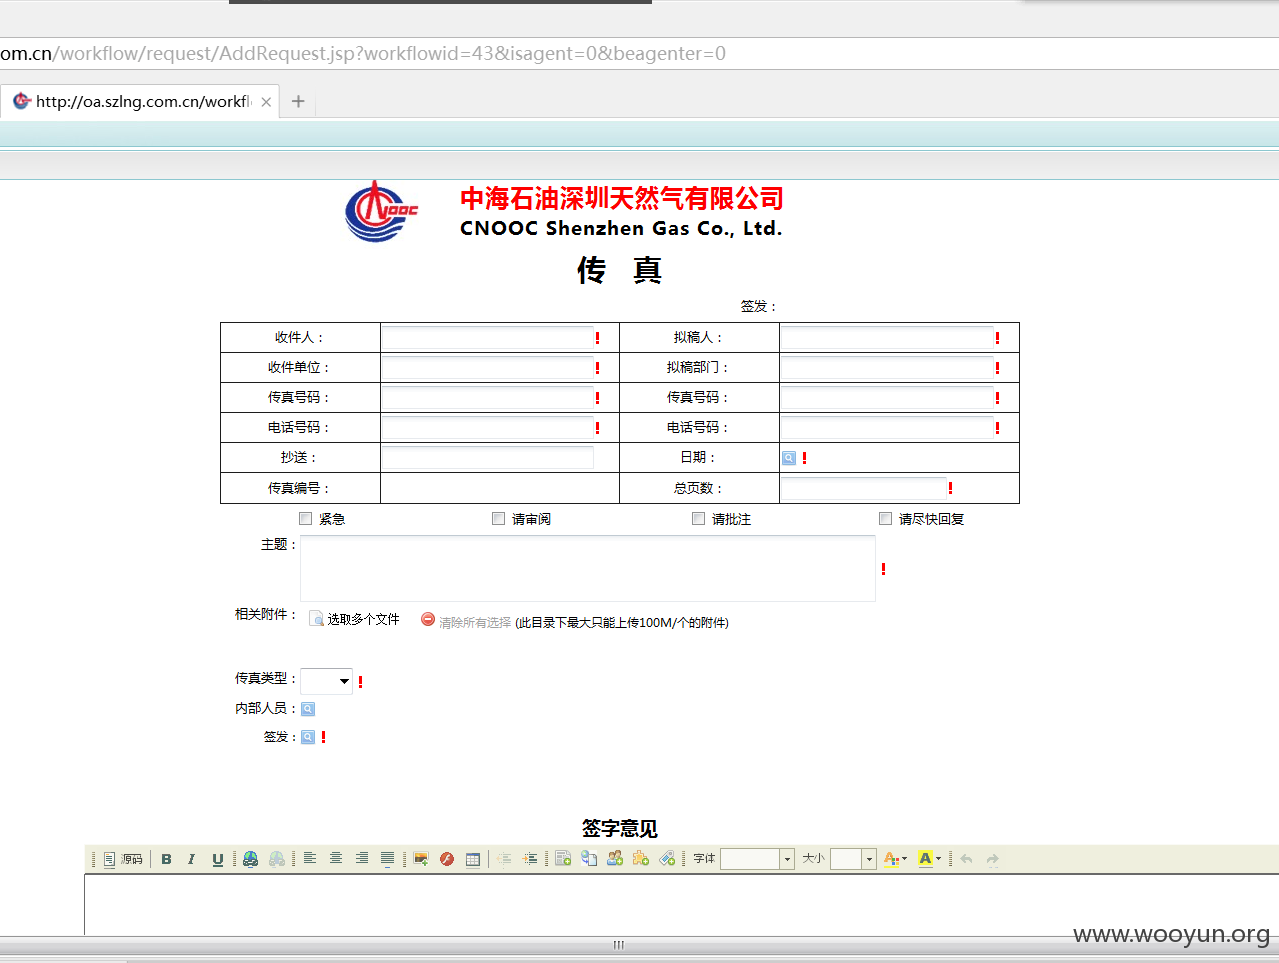Click the recipient 传真号码 input field
Screen dimensions: 1279x963
pyautogui.click(x=487, y=398)
